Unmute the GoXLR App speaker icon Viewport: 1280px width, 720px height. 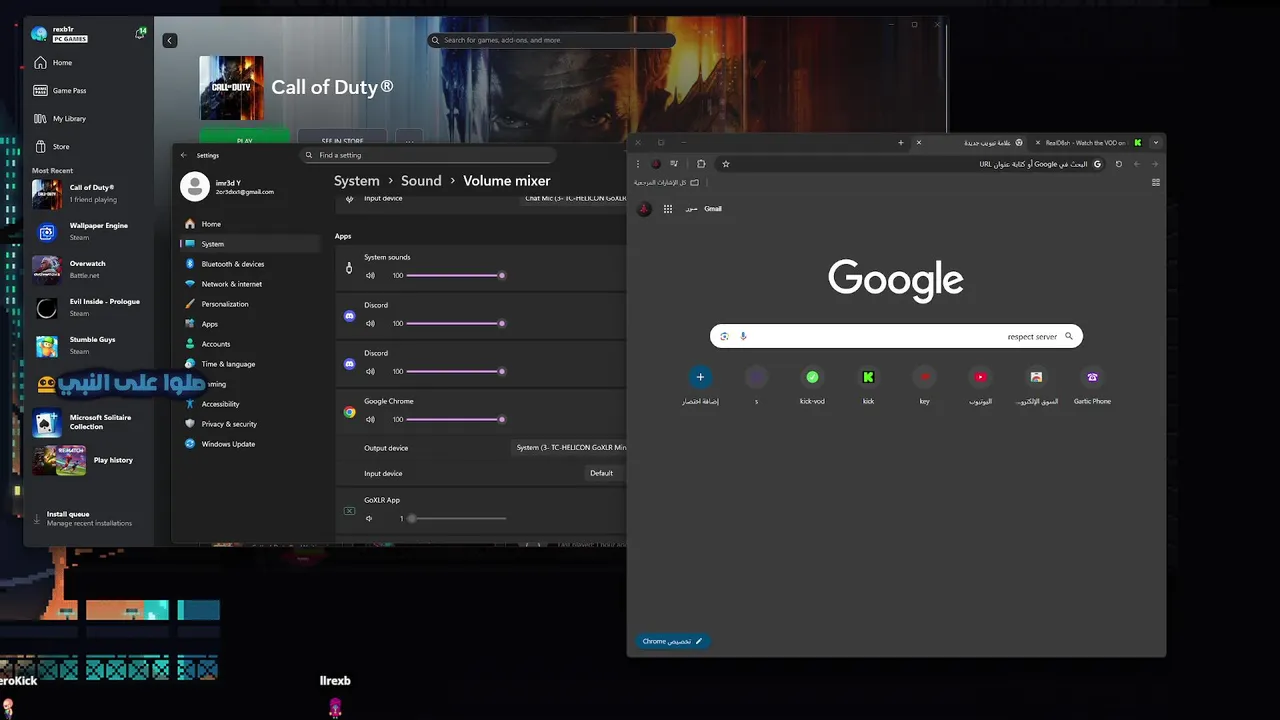[x=370, y=518]
